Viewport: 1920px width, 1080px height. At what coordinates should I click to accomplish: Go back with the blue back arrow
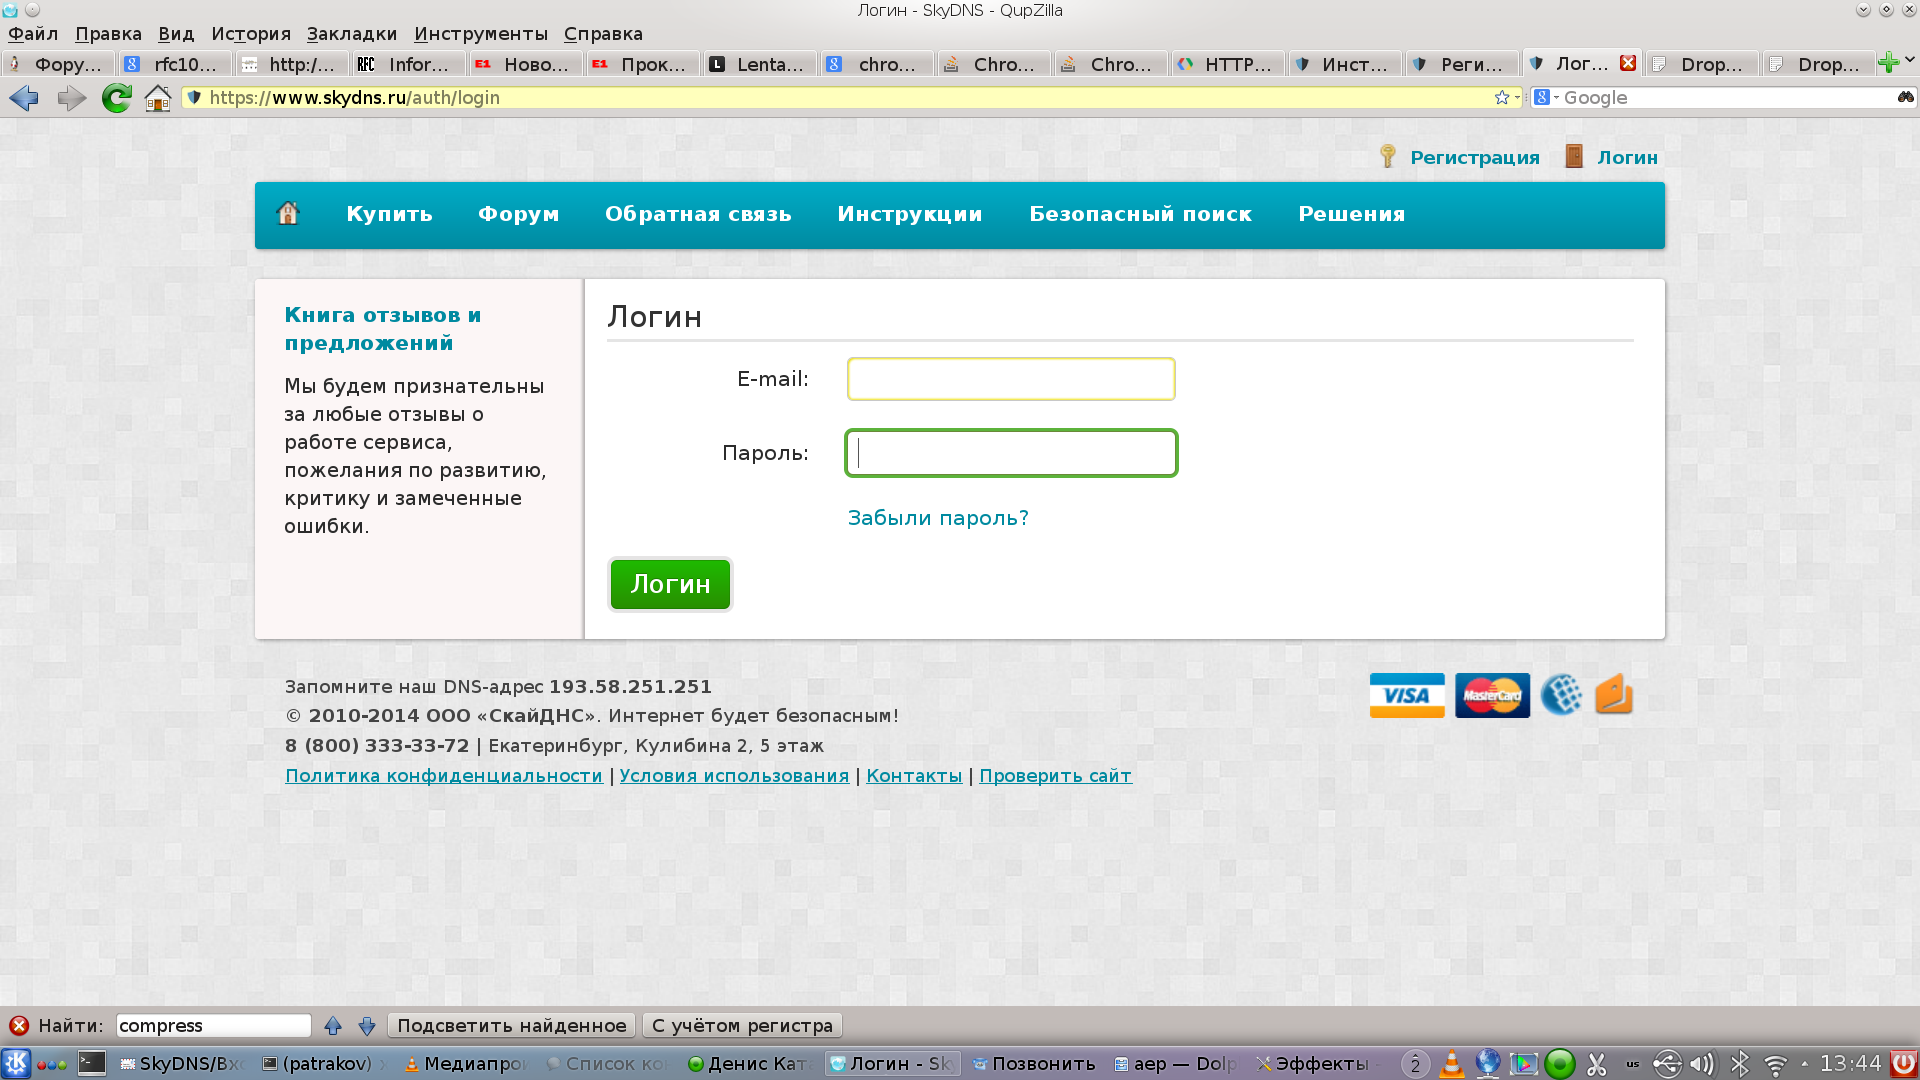(x=24, y=97)
